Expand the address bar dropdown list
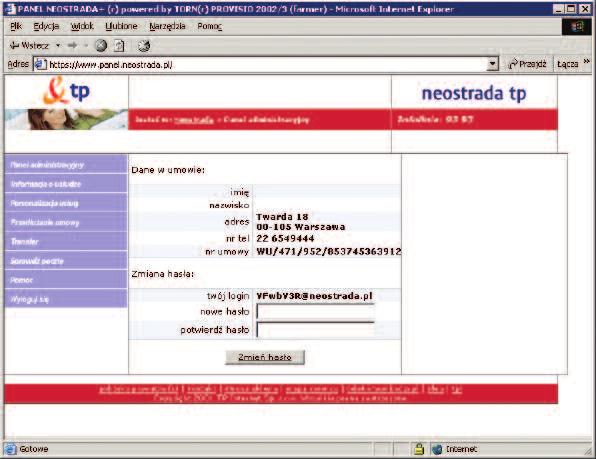The width and height of the screenshot is (596, 459). [x=492, y=64]
